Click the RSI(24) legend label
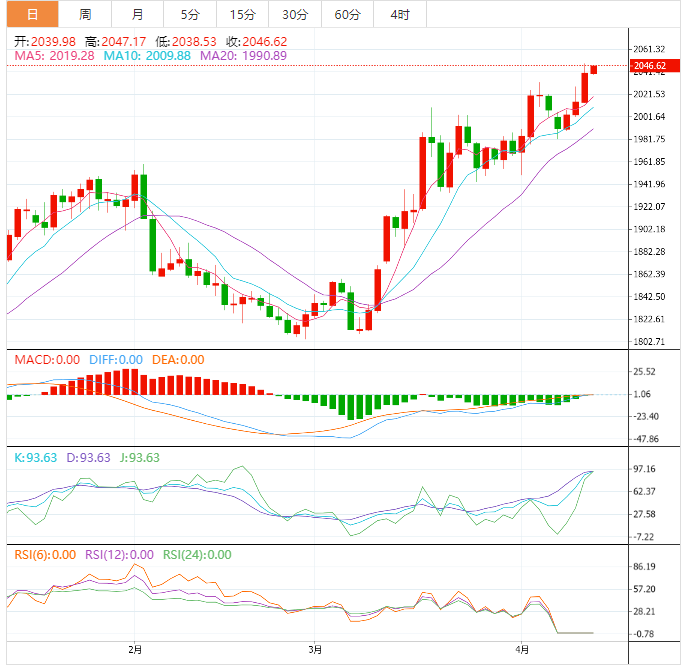 click(197, 555)
